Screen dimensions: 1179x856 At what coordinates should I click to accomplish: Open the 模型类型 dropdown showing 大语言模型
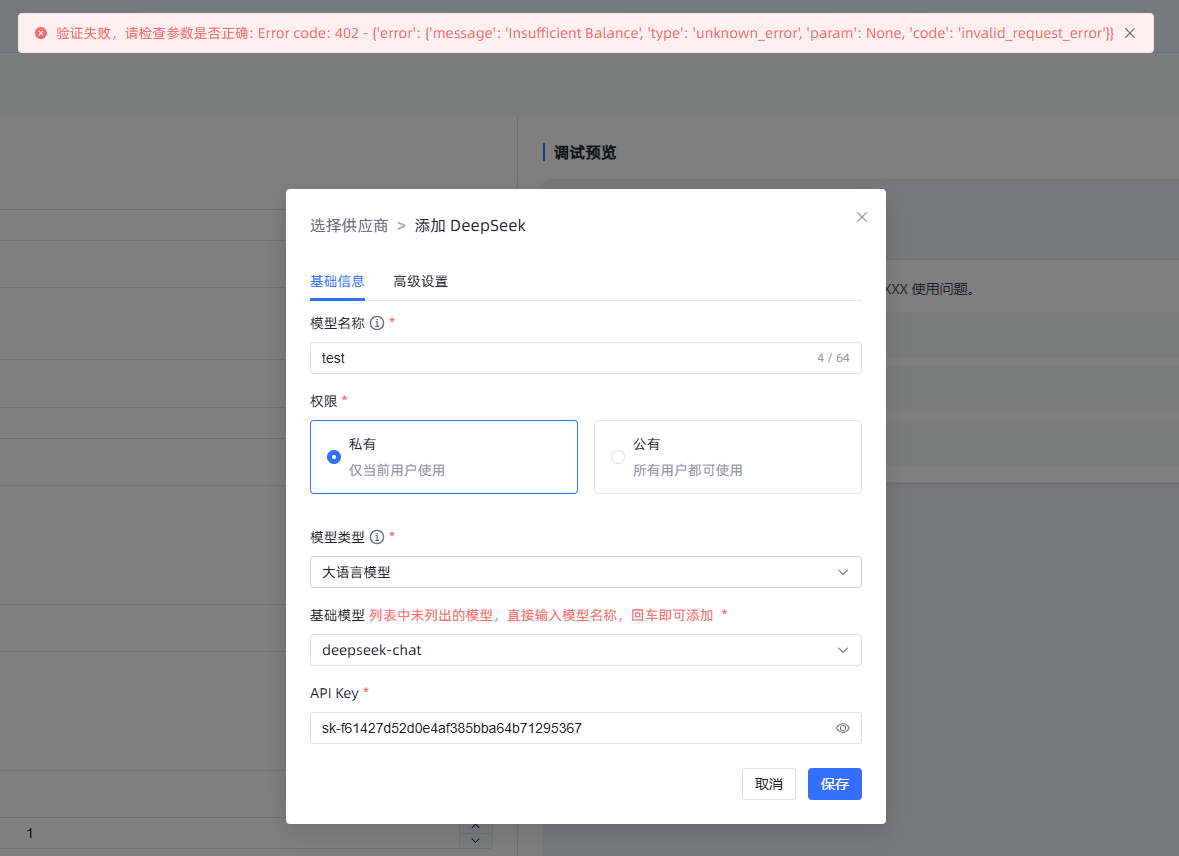coord(586,572)
